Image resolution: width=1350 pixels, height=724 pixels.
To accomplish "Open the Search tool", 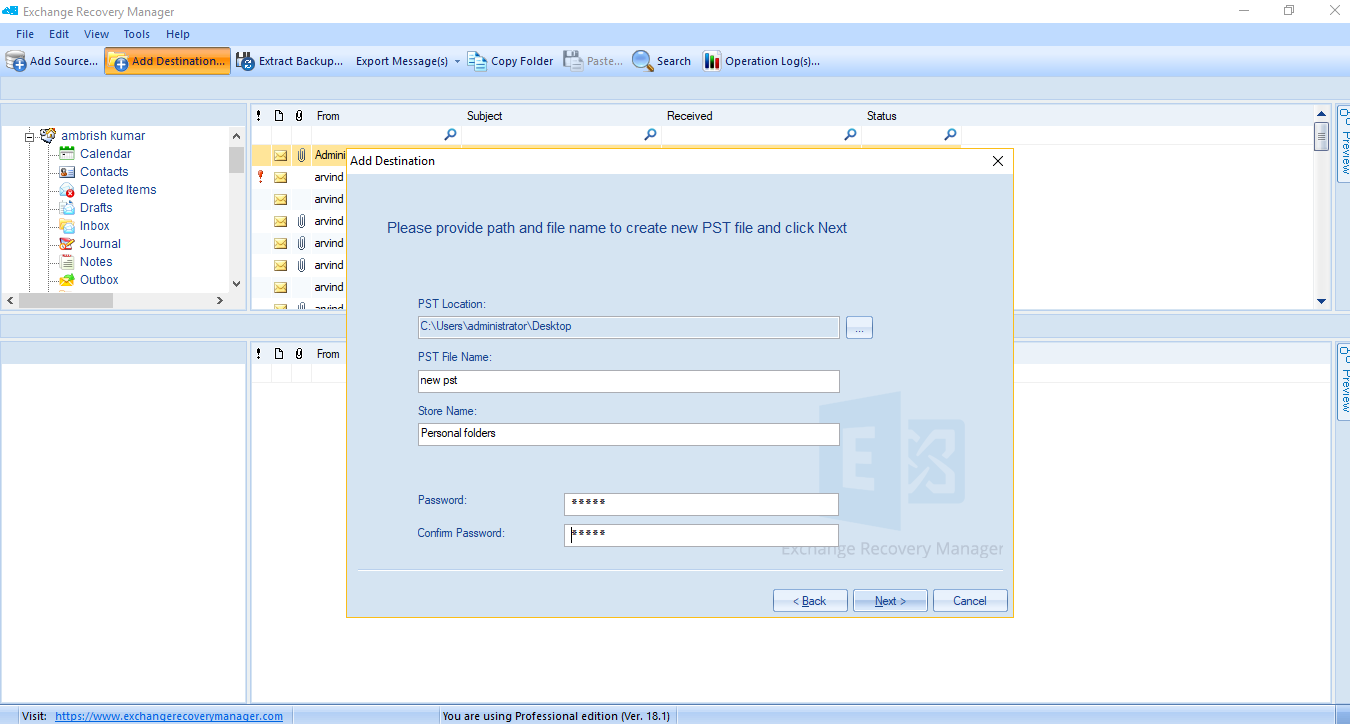I will (661, 61).
